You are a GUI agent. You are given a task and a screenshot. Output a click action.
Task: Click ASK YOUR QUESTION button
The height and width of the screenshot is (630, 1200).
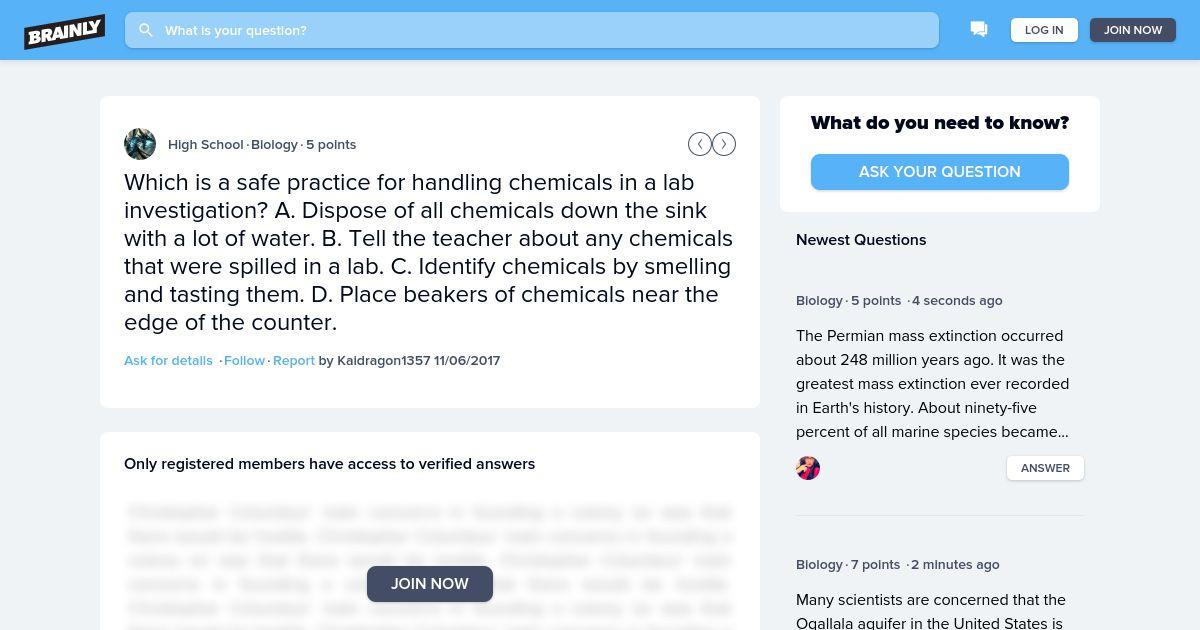tap(940, 172)
